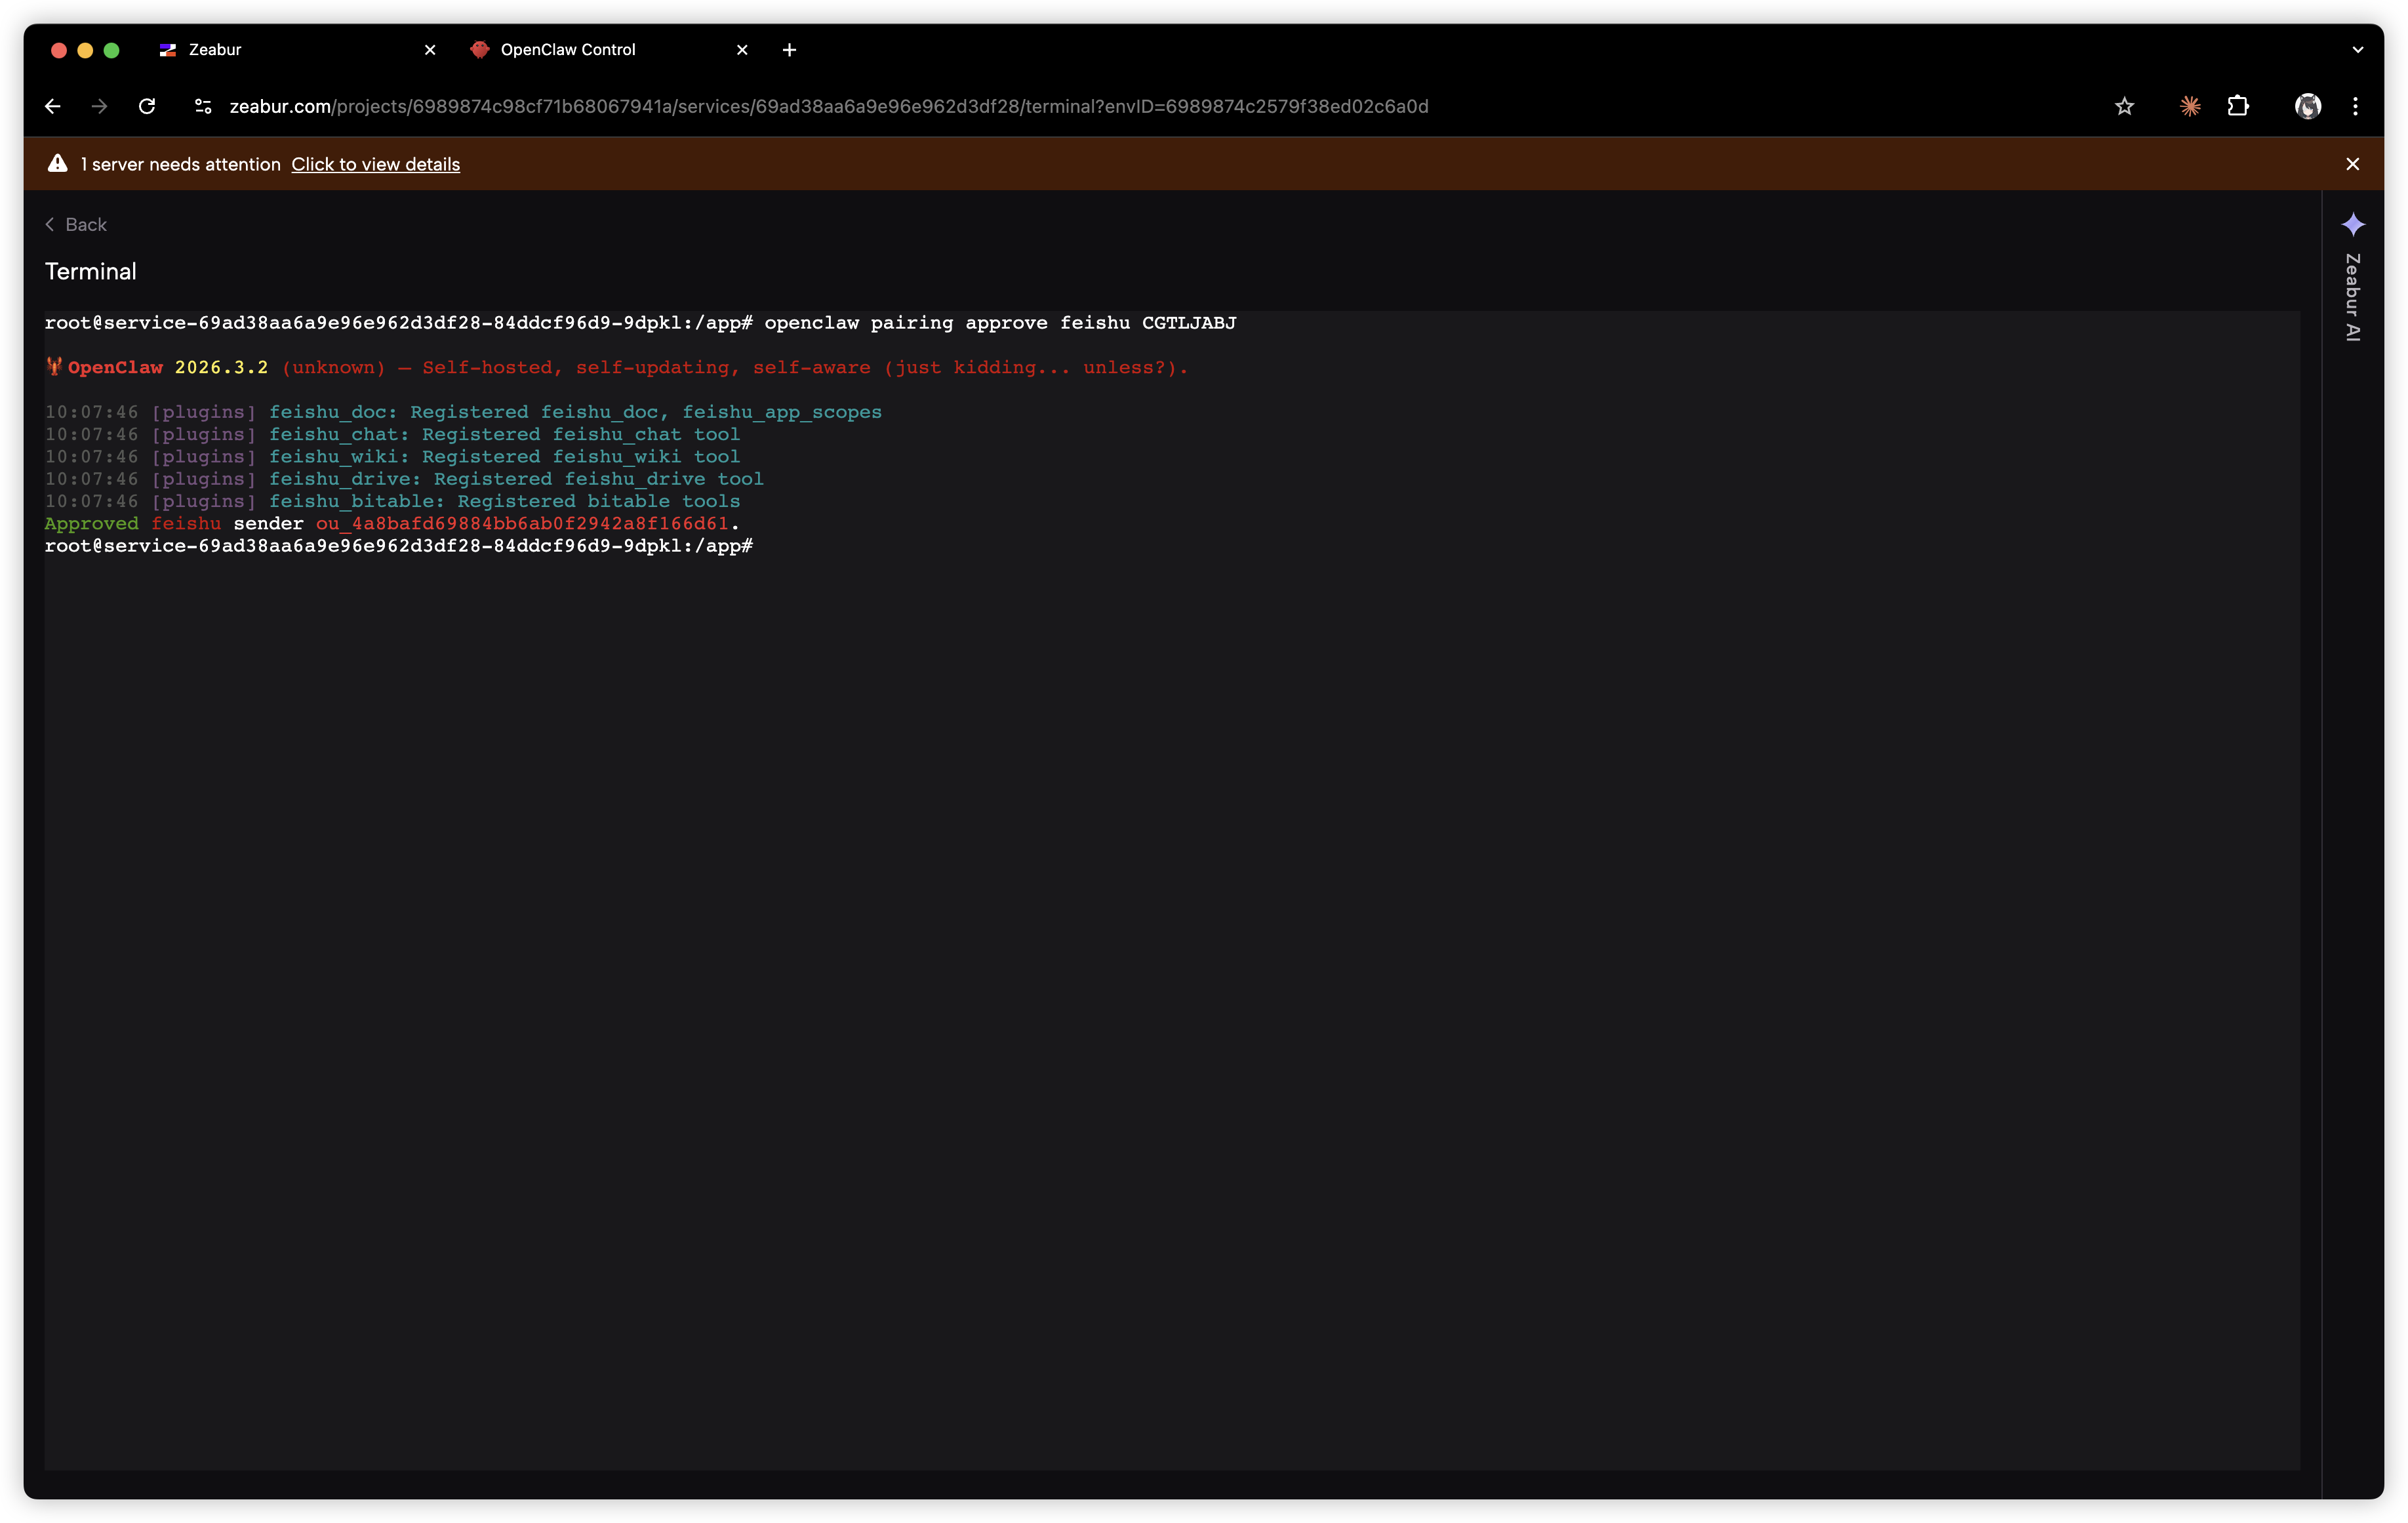
Task: Open Chrome three-dot menu
Action: (2355, 106)
